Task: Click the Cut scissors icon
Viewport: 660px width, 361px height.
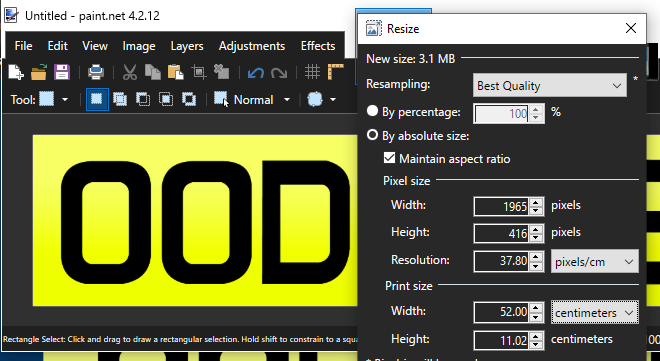Action: coord(130,72)
